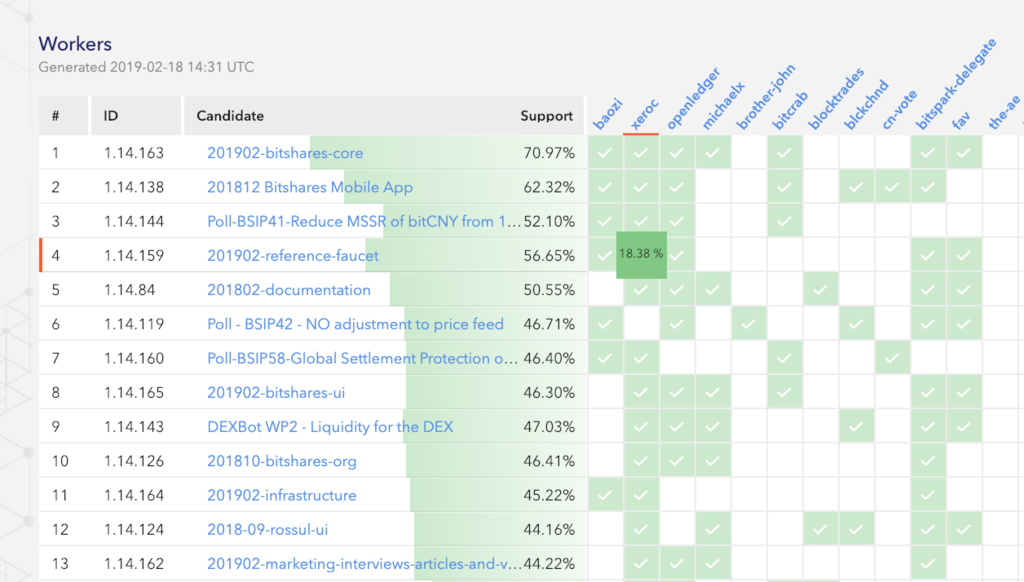Image resolution: width=1024 pixels, height=582 pixels.
Task: Toggle openledger's vote on 201810-bitshares-org
Action: point(677,460)
